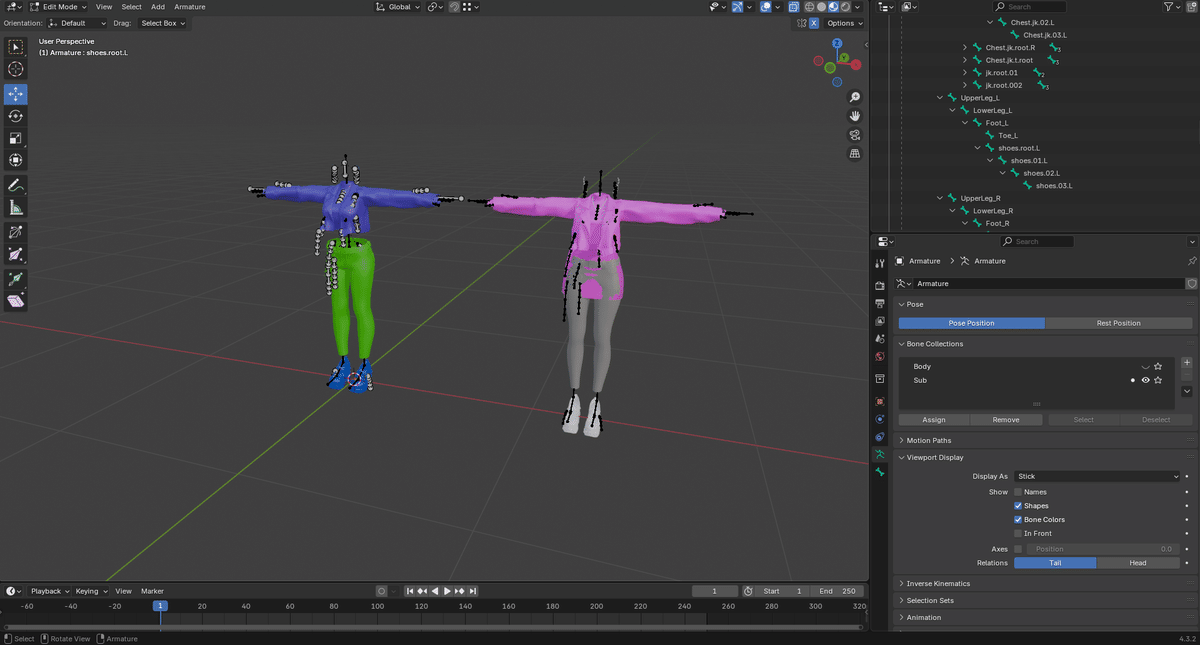Open the Display As Stick dropdown
This screenshot has height=645, width=1200.
tap(1097, 477)
